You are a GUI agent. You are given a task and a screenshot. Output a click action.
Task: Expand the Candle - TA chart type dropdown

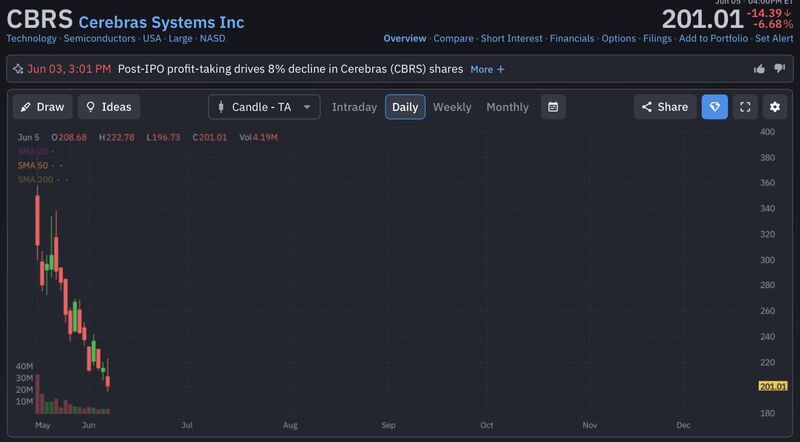click(x=264, y=107)
